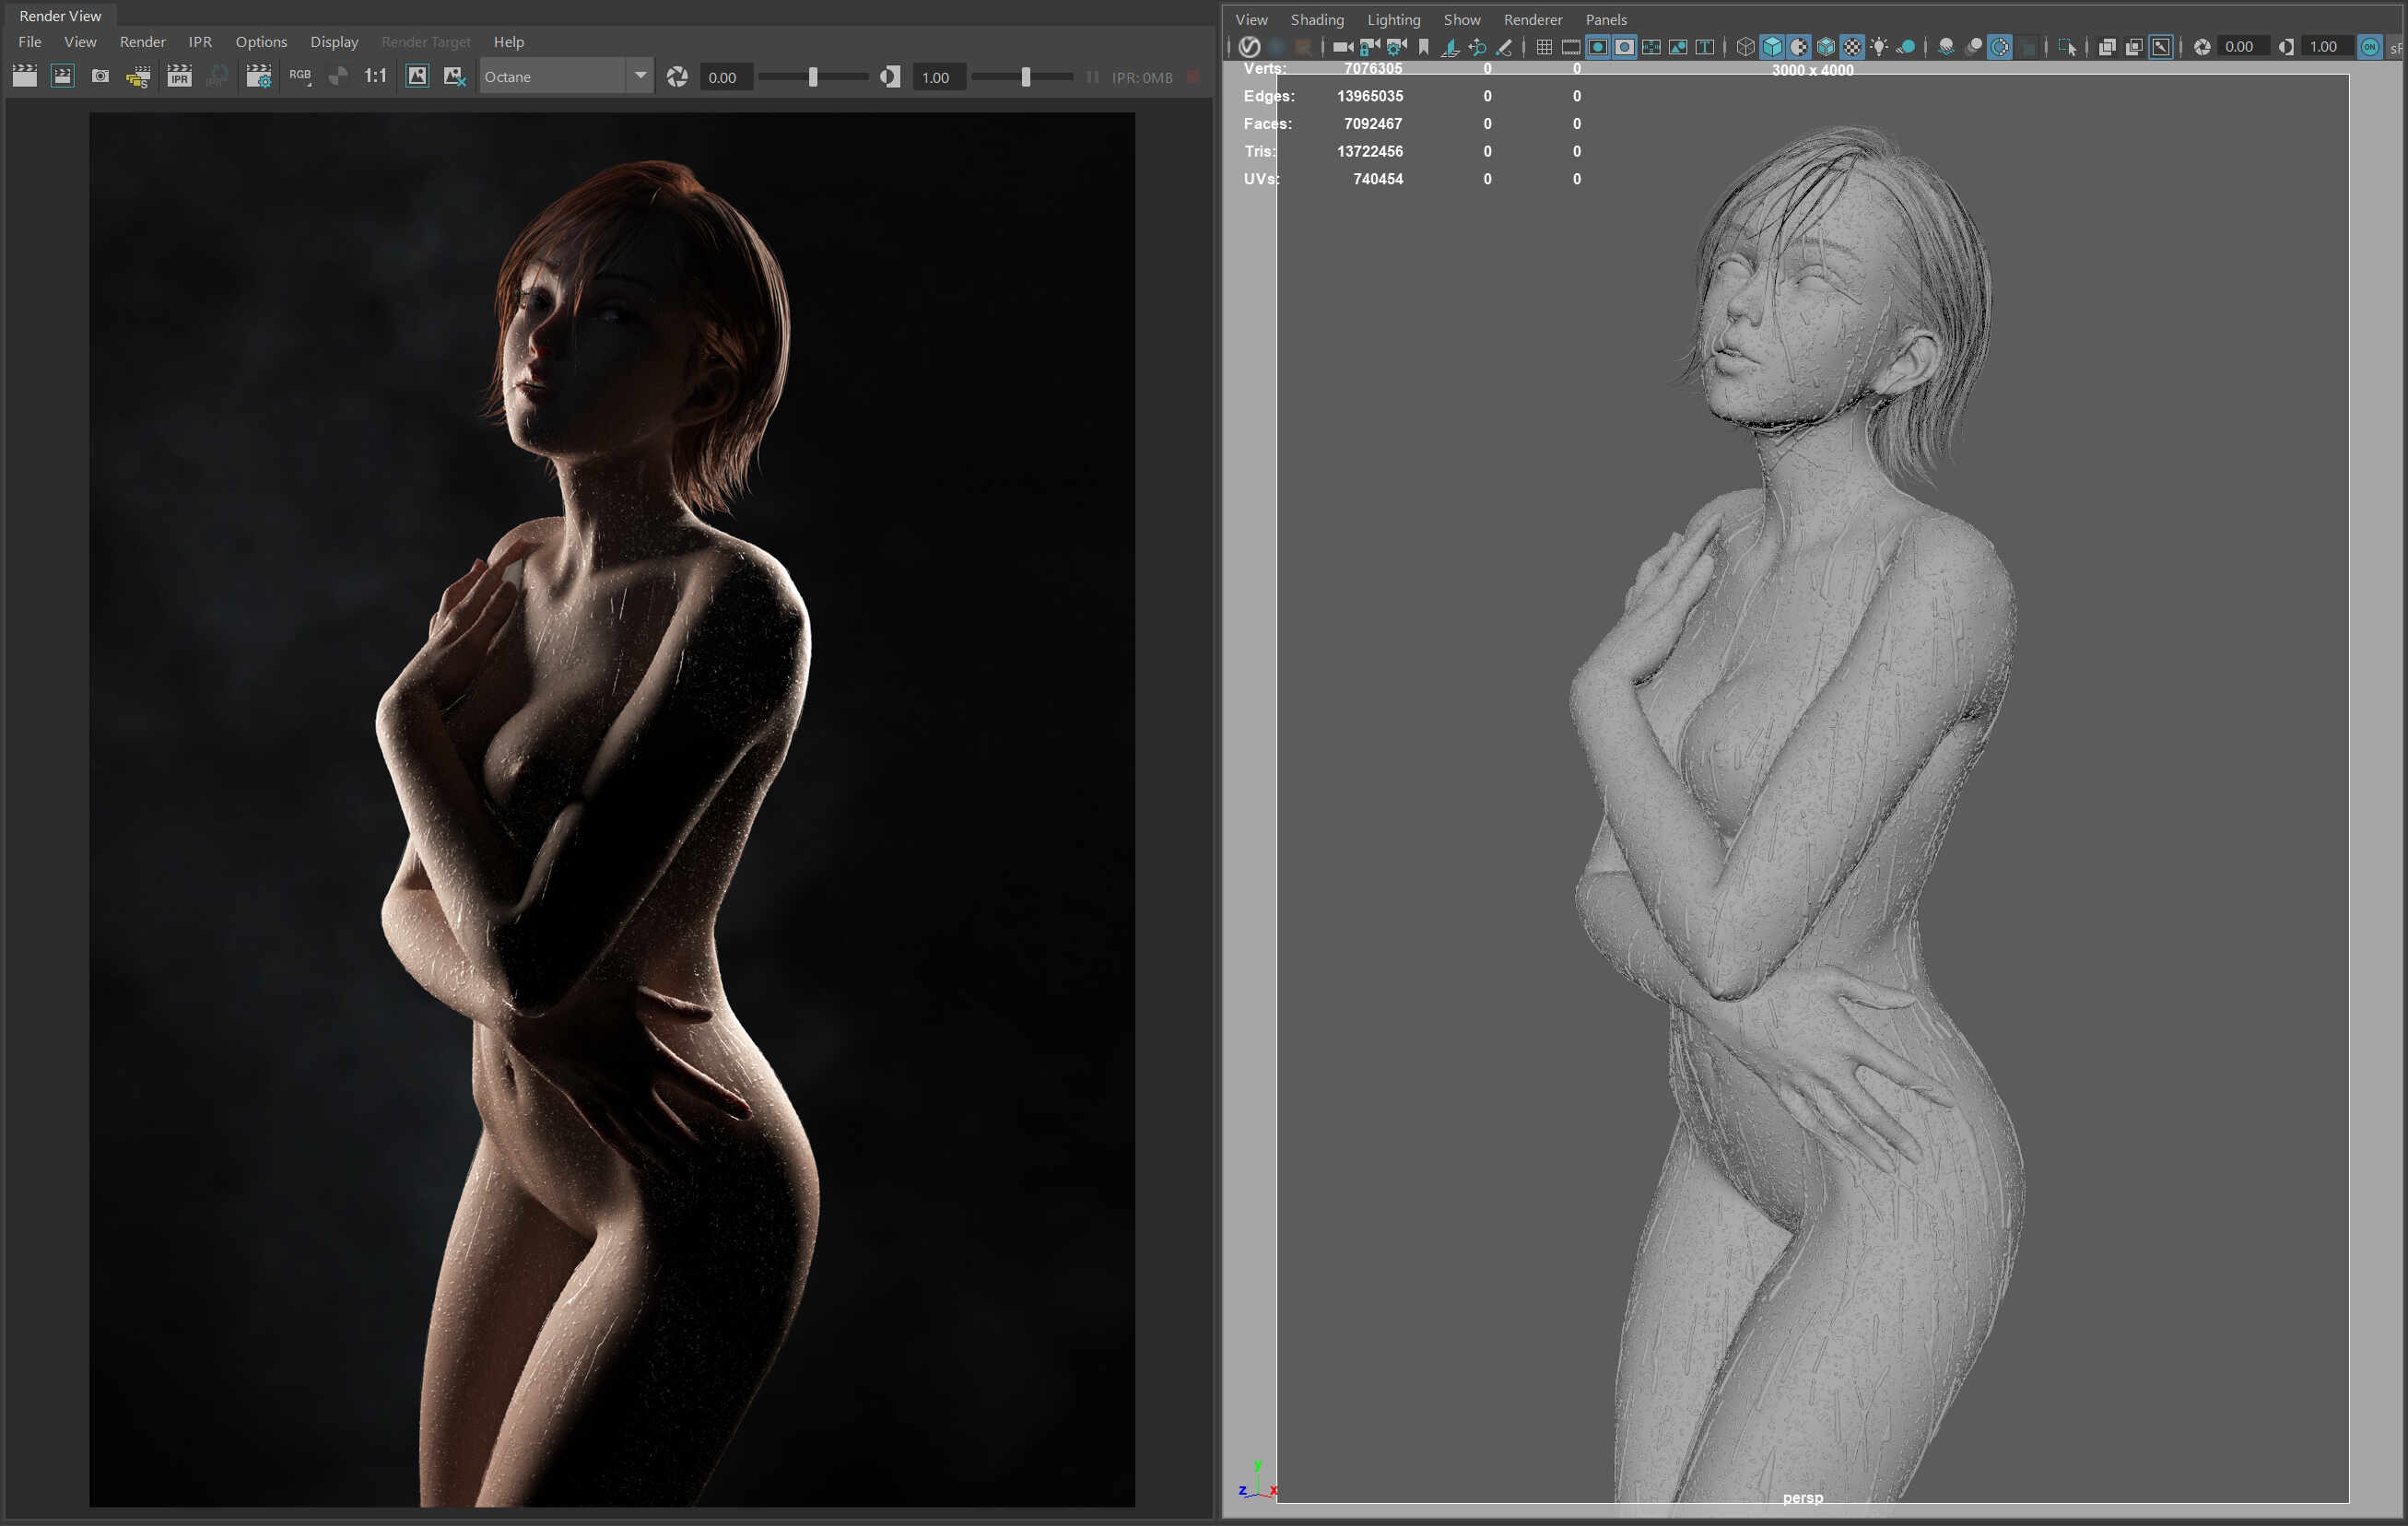Toggle Use all lights bulb icon

click(x=1879, y=47)
